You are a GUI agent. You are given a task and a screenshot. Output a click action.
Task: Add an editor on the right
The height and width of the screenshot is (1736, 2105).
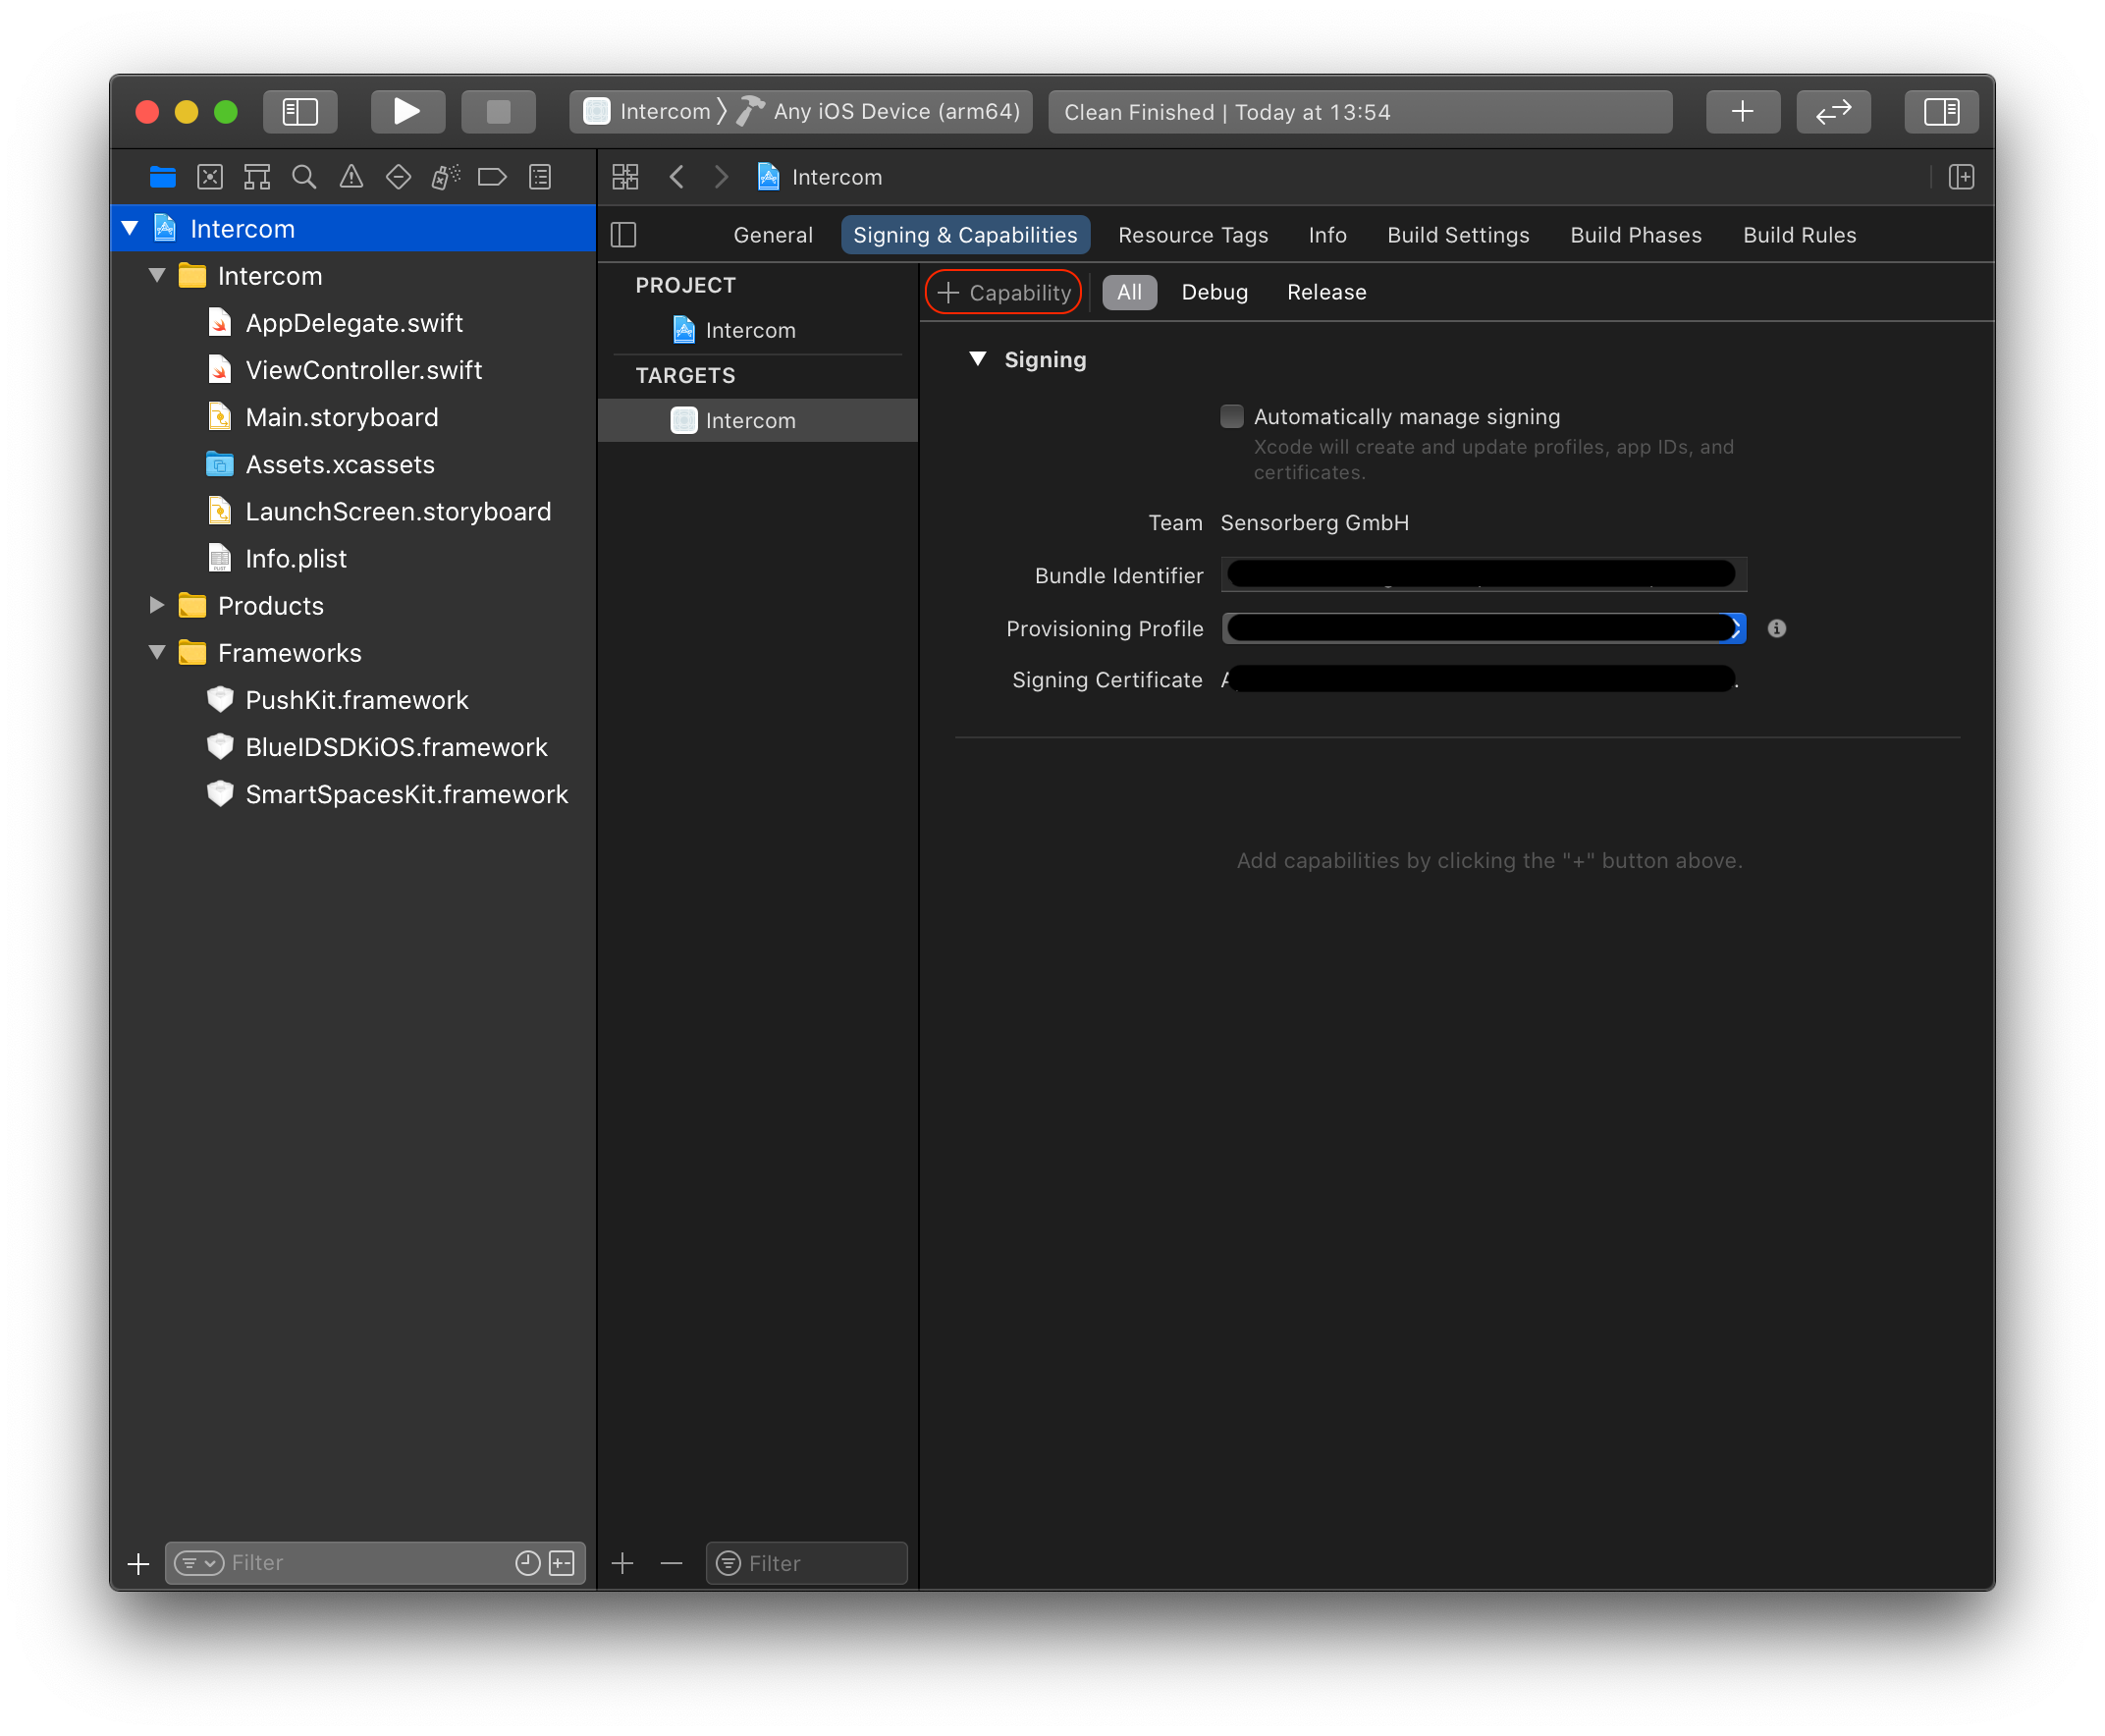(x=1961, y=177)
